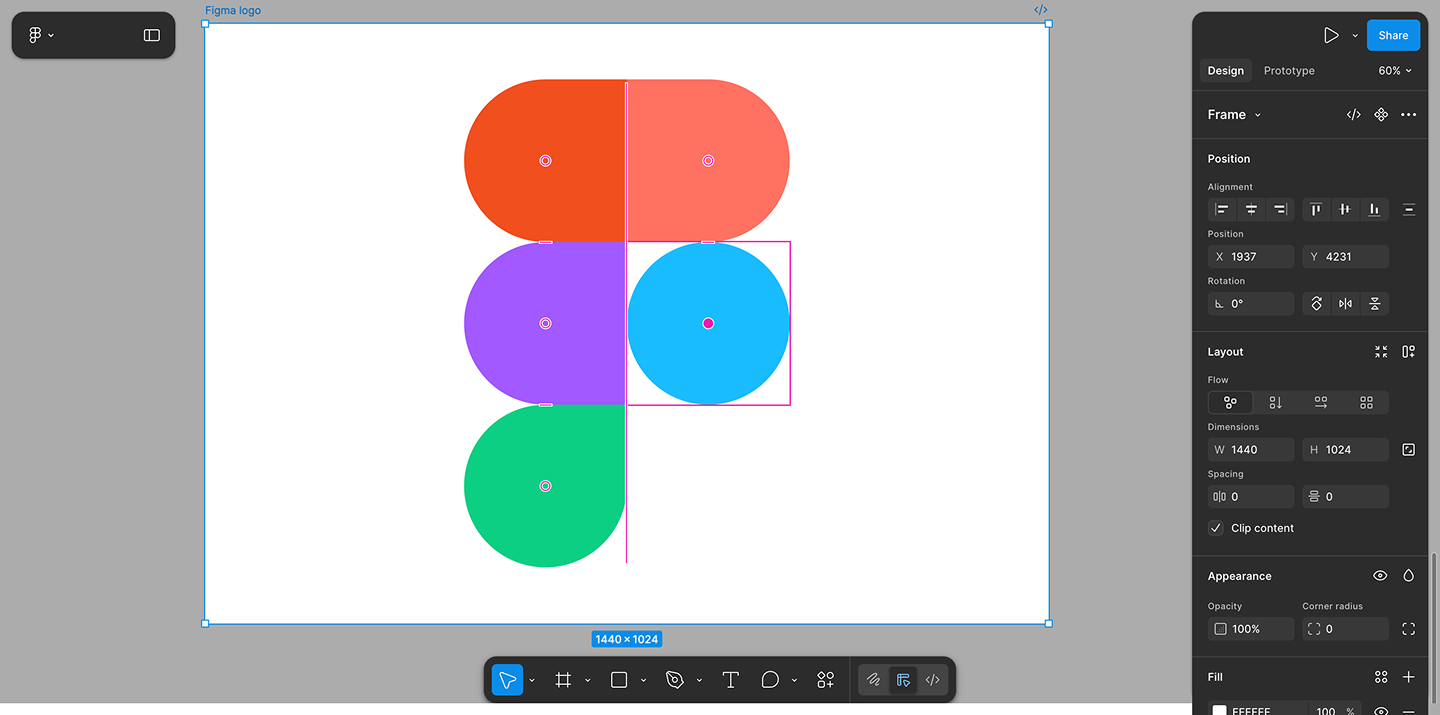Screen dimensions: 1440x715
Task: Flip vertical icon
Action: coord(1375,304)
